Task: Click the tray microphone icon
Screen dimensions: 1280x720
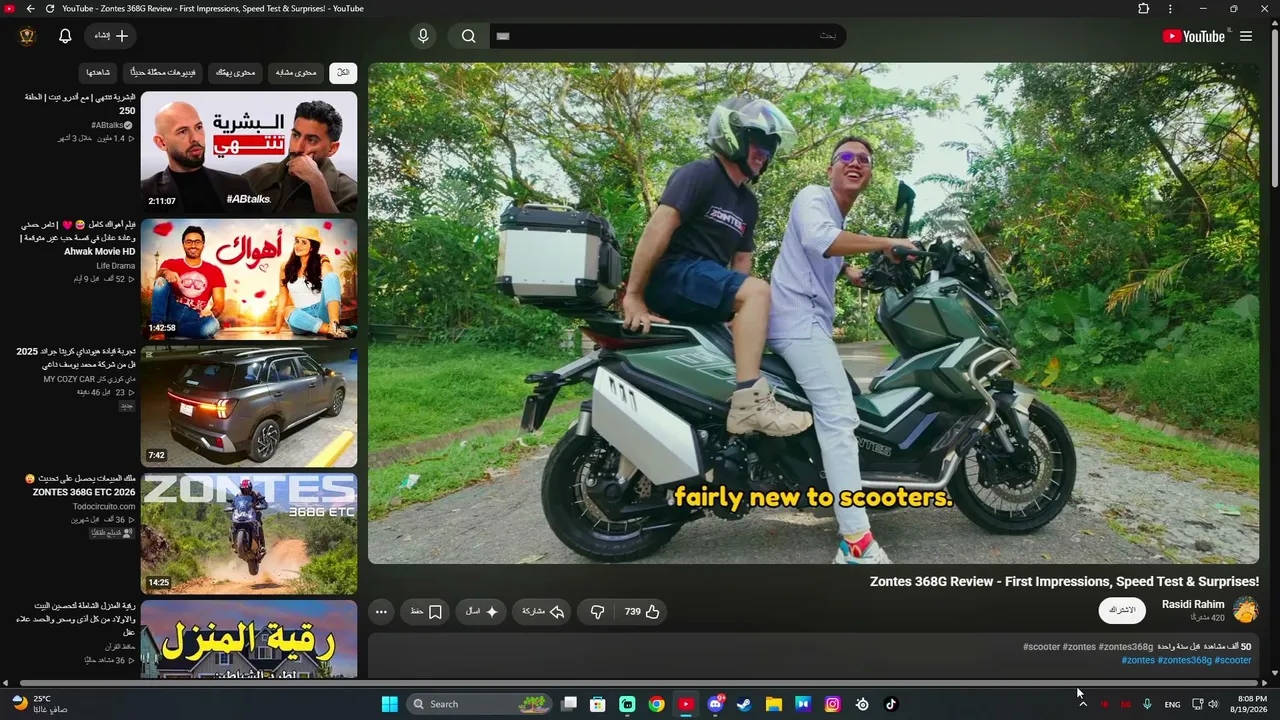Action: tap(1147, 704)
